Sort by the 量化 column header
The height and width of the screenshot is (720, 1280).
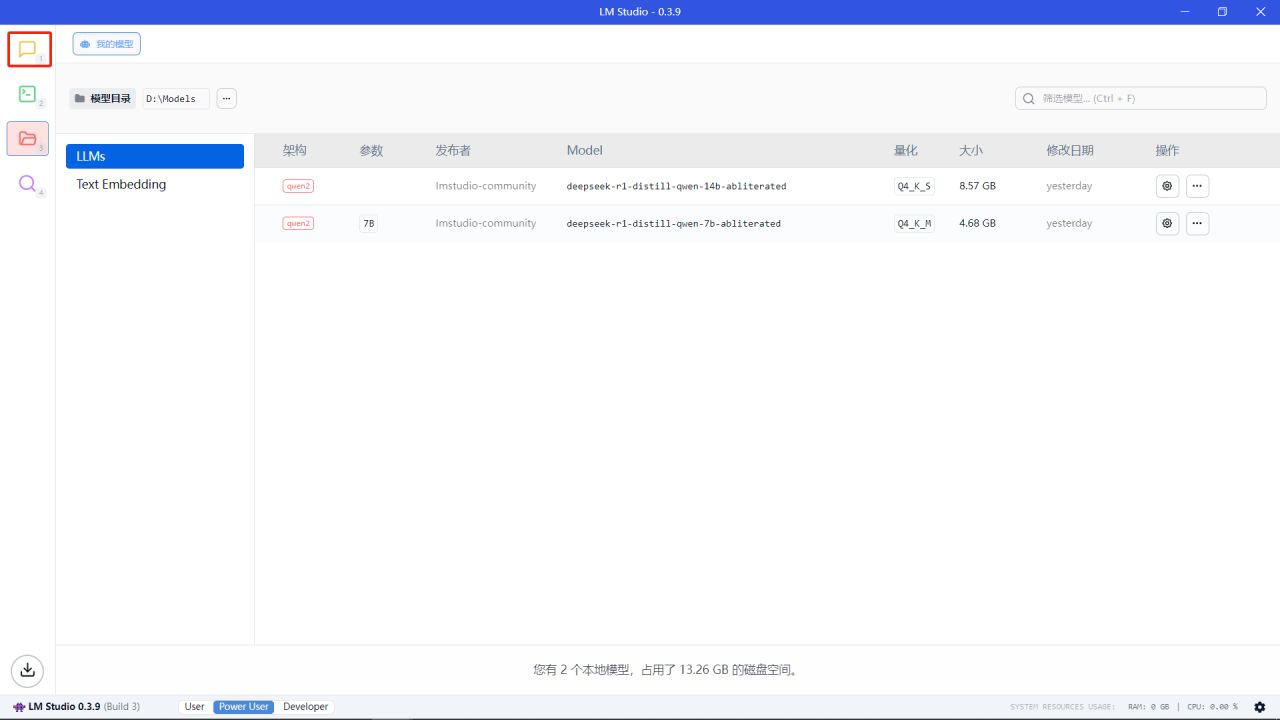tap(906, 150)
